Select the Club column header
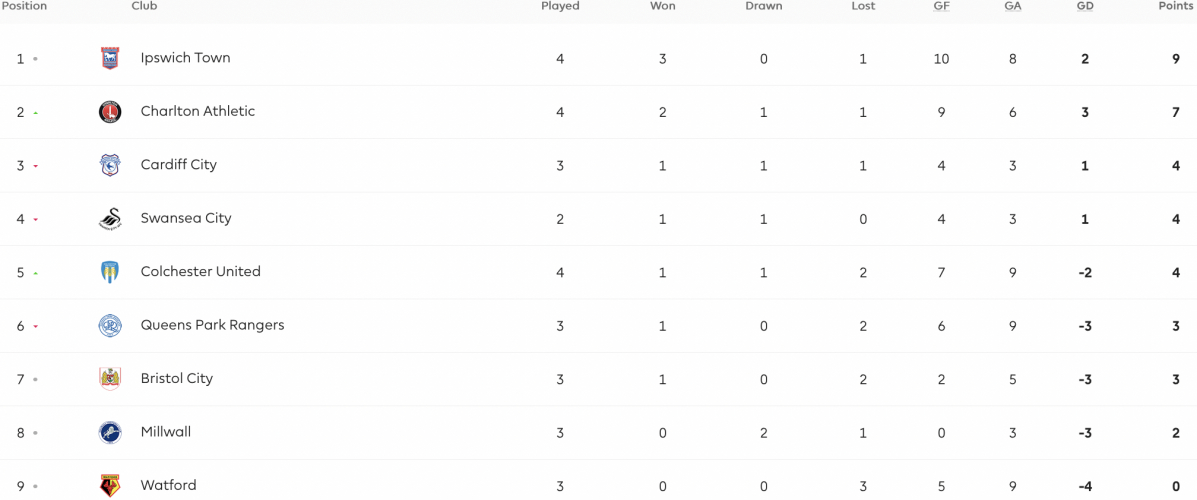This screenshot has height=500, width=1197. pyautogui.click(x=145, y=6)
